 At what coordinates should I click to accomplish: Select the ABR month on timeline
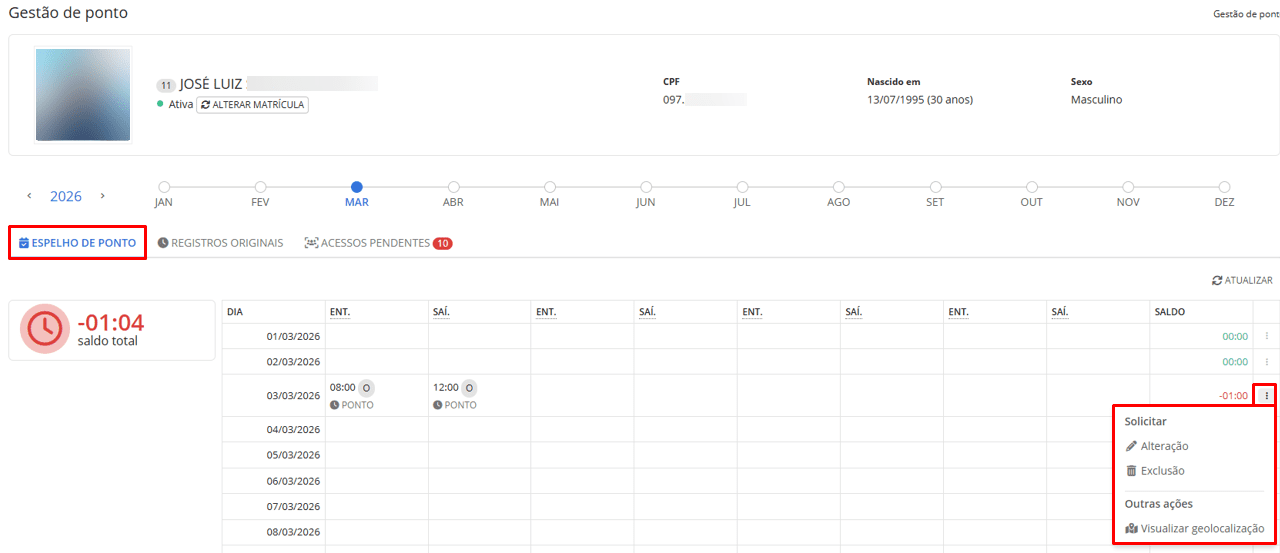(x=453, y=187)
